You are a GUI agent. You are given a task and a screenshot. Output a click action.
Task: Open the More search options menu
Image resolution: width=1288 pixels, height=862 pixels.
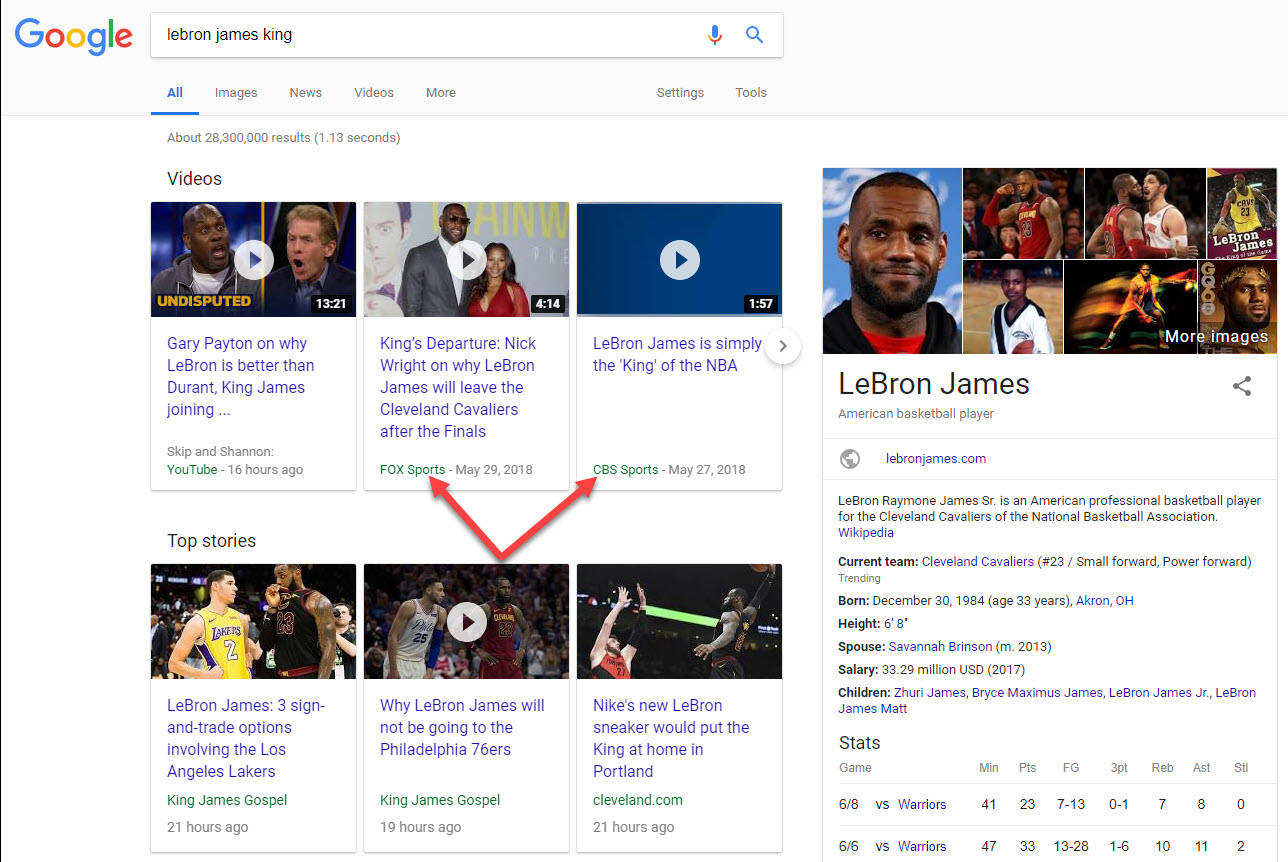pos(441,93)
